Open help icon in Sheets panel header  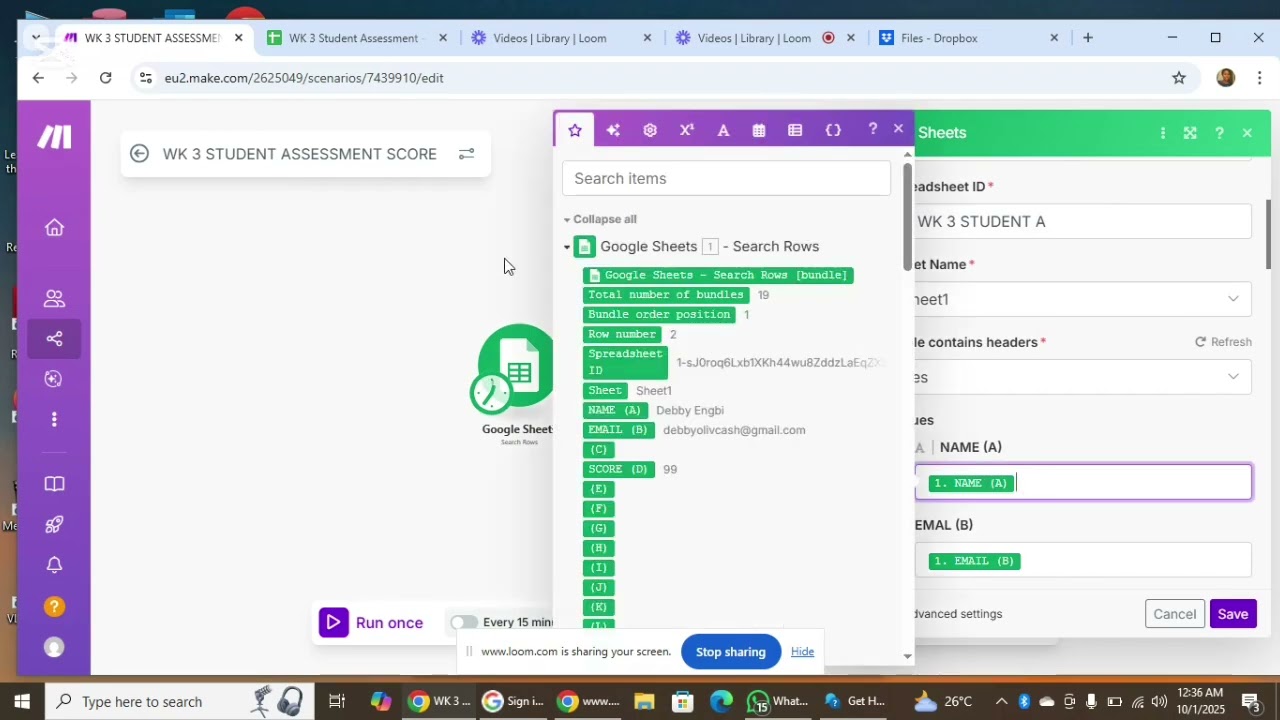[x=1219, y=133]
